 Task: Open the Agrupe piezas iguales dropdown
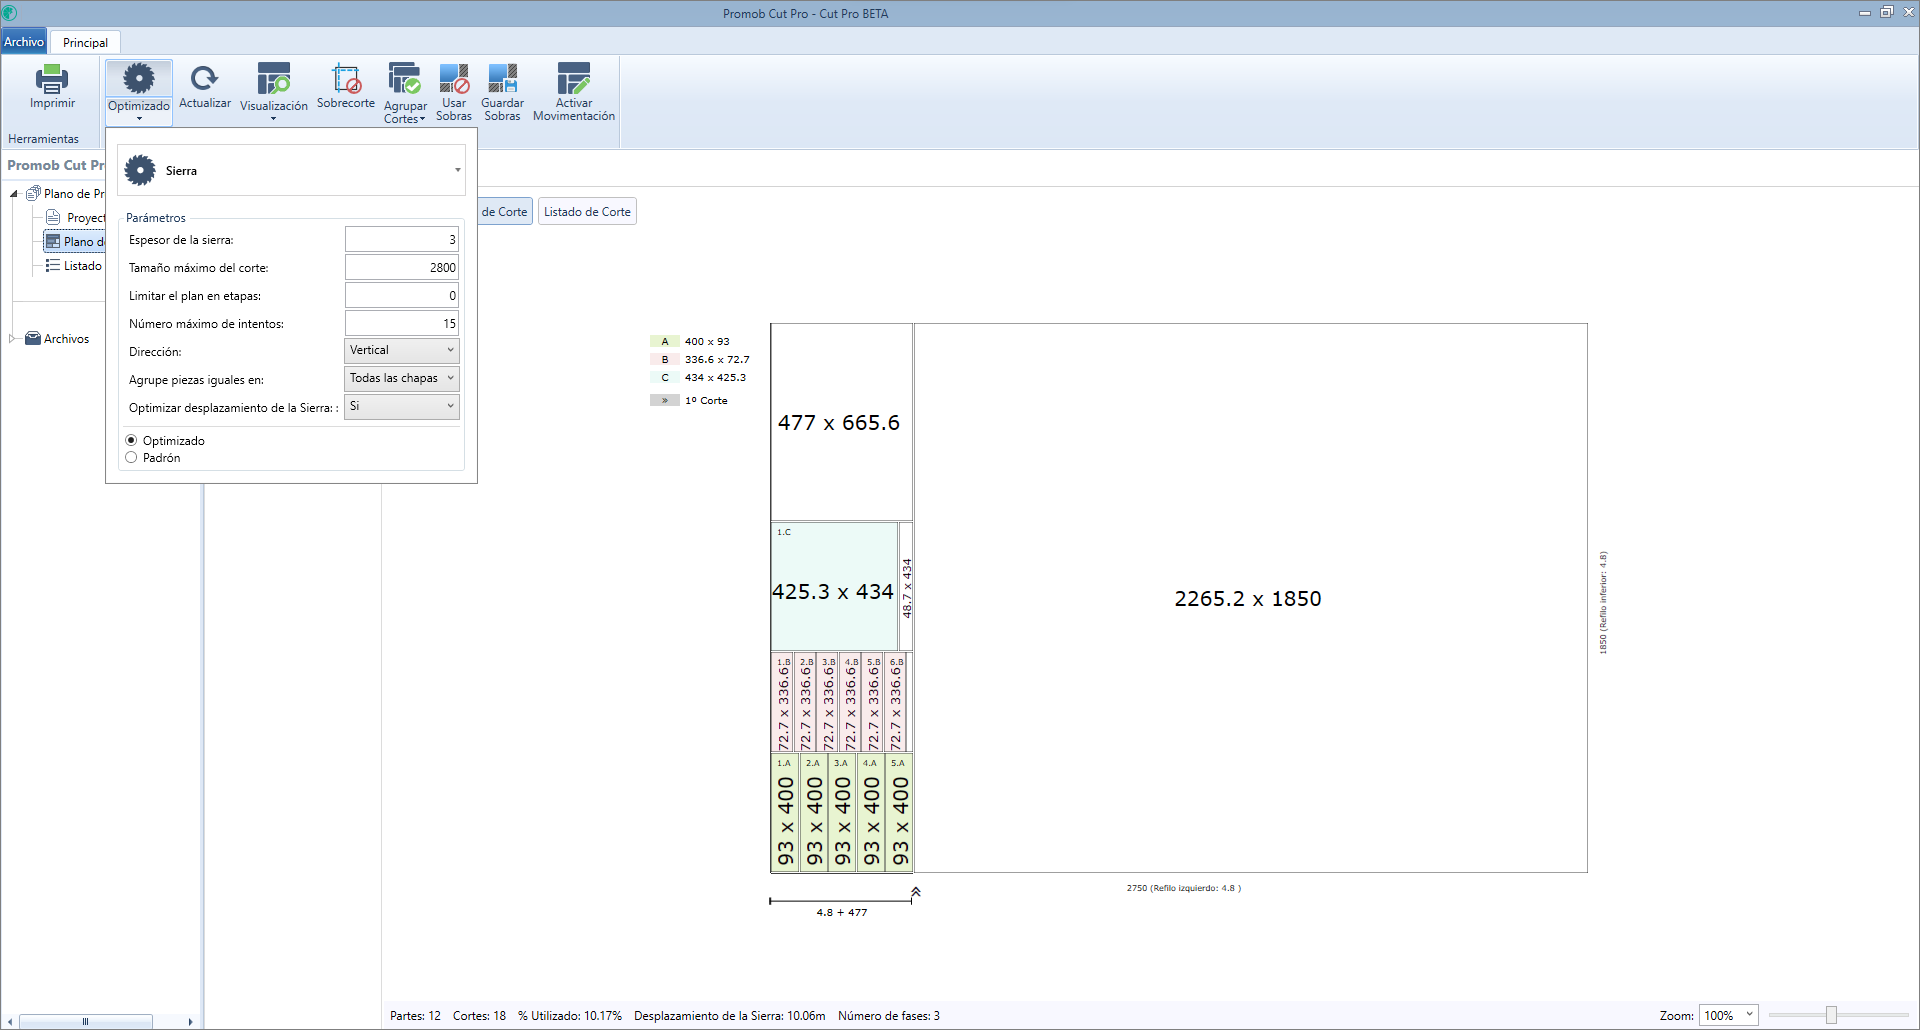(401, 378)
